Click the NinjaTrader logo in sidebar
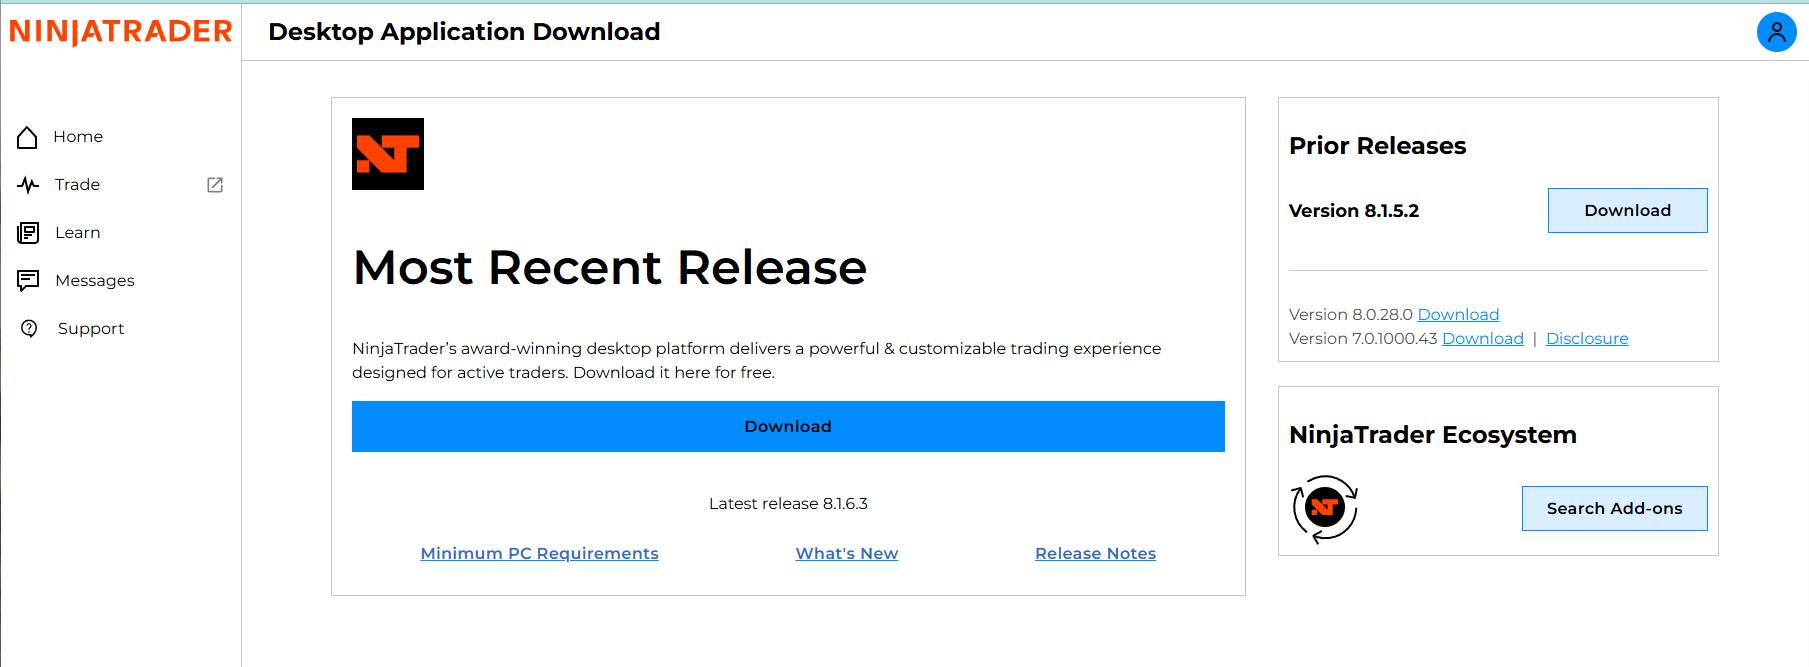This screenshot has height=667, width=1809. tap(121, 32)
